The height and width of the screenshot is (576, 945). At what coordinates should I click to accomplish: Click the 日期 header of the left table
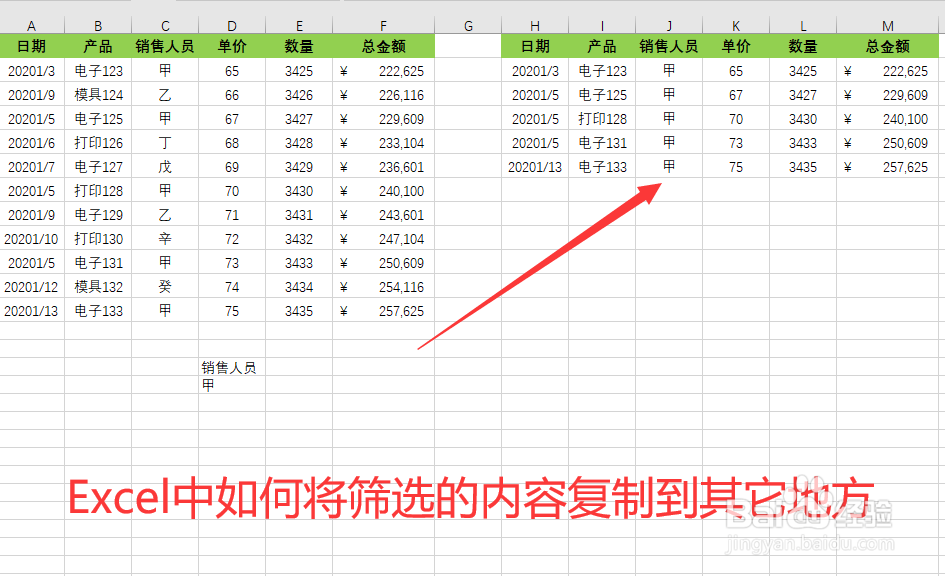tap(31, 47)
